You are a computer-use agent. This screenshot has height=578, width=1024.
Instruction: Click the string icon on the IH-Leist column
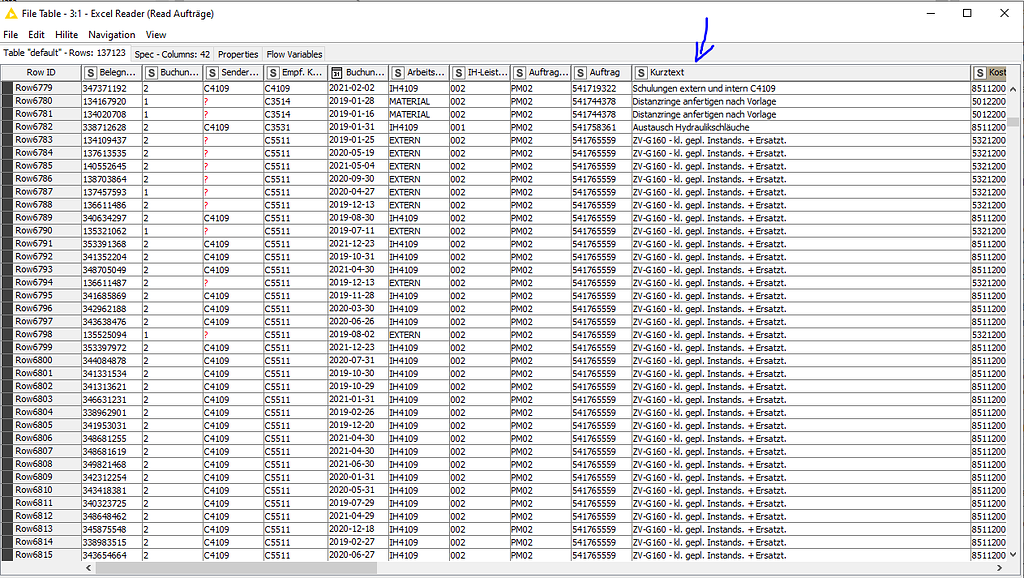tap(460, 72)
